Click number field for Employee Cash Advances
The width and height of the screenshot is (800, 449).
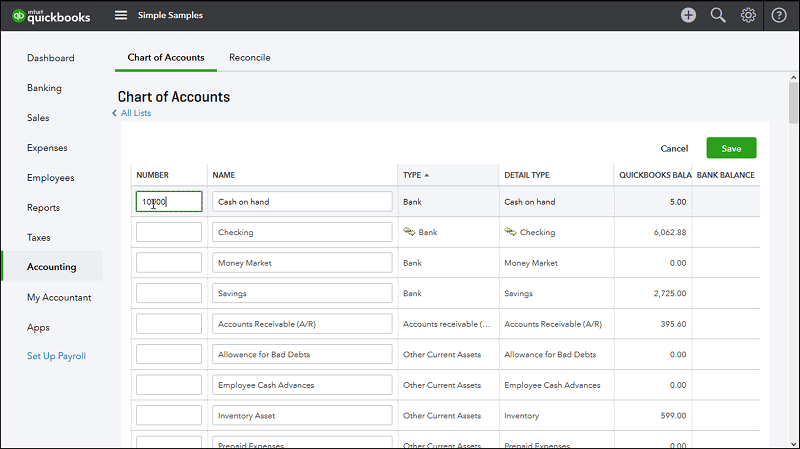pyautogui.click(x=169, y=385)
